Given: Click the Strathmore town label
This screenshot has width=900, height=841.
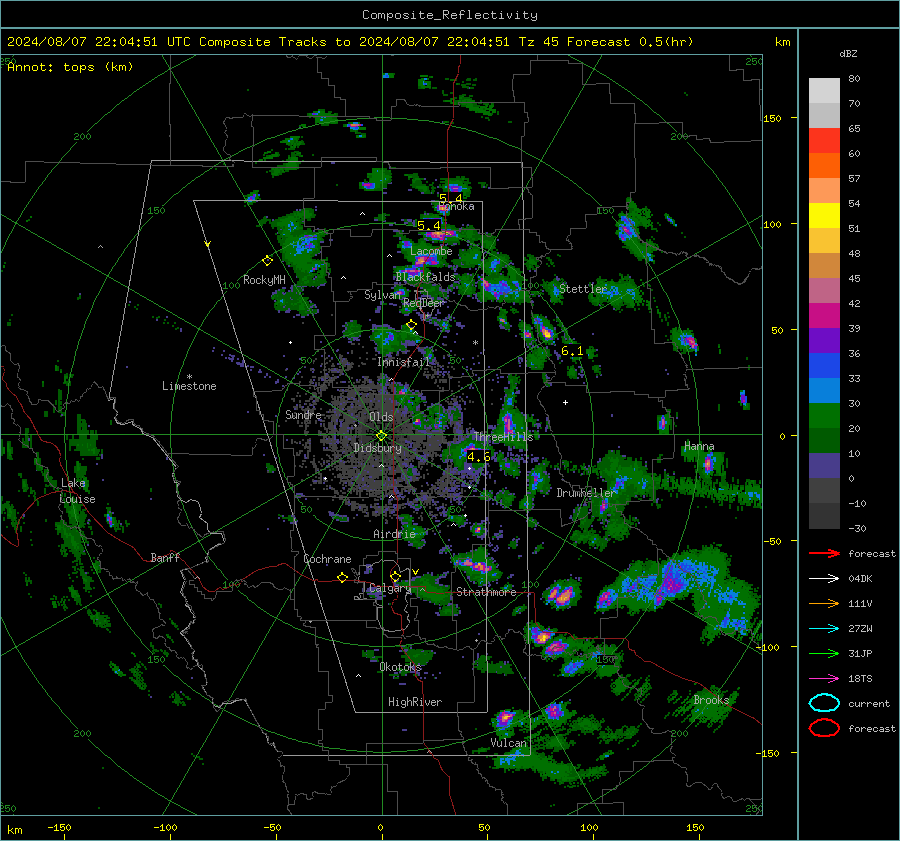Looking at the screenshot, I should 486,592.
